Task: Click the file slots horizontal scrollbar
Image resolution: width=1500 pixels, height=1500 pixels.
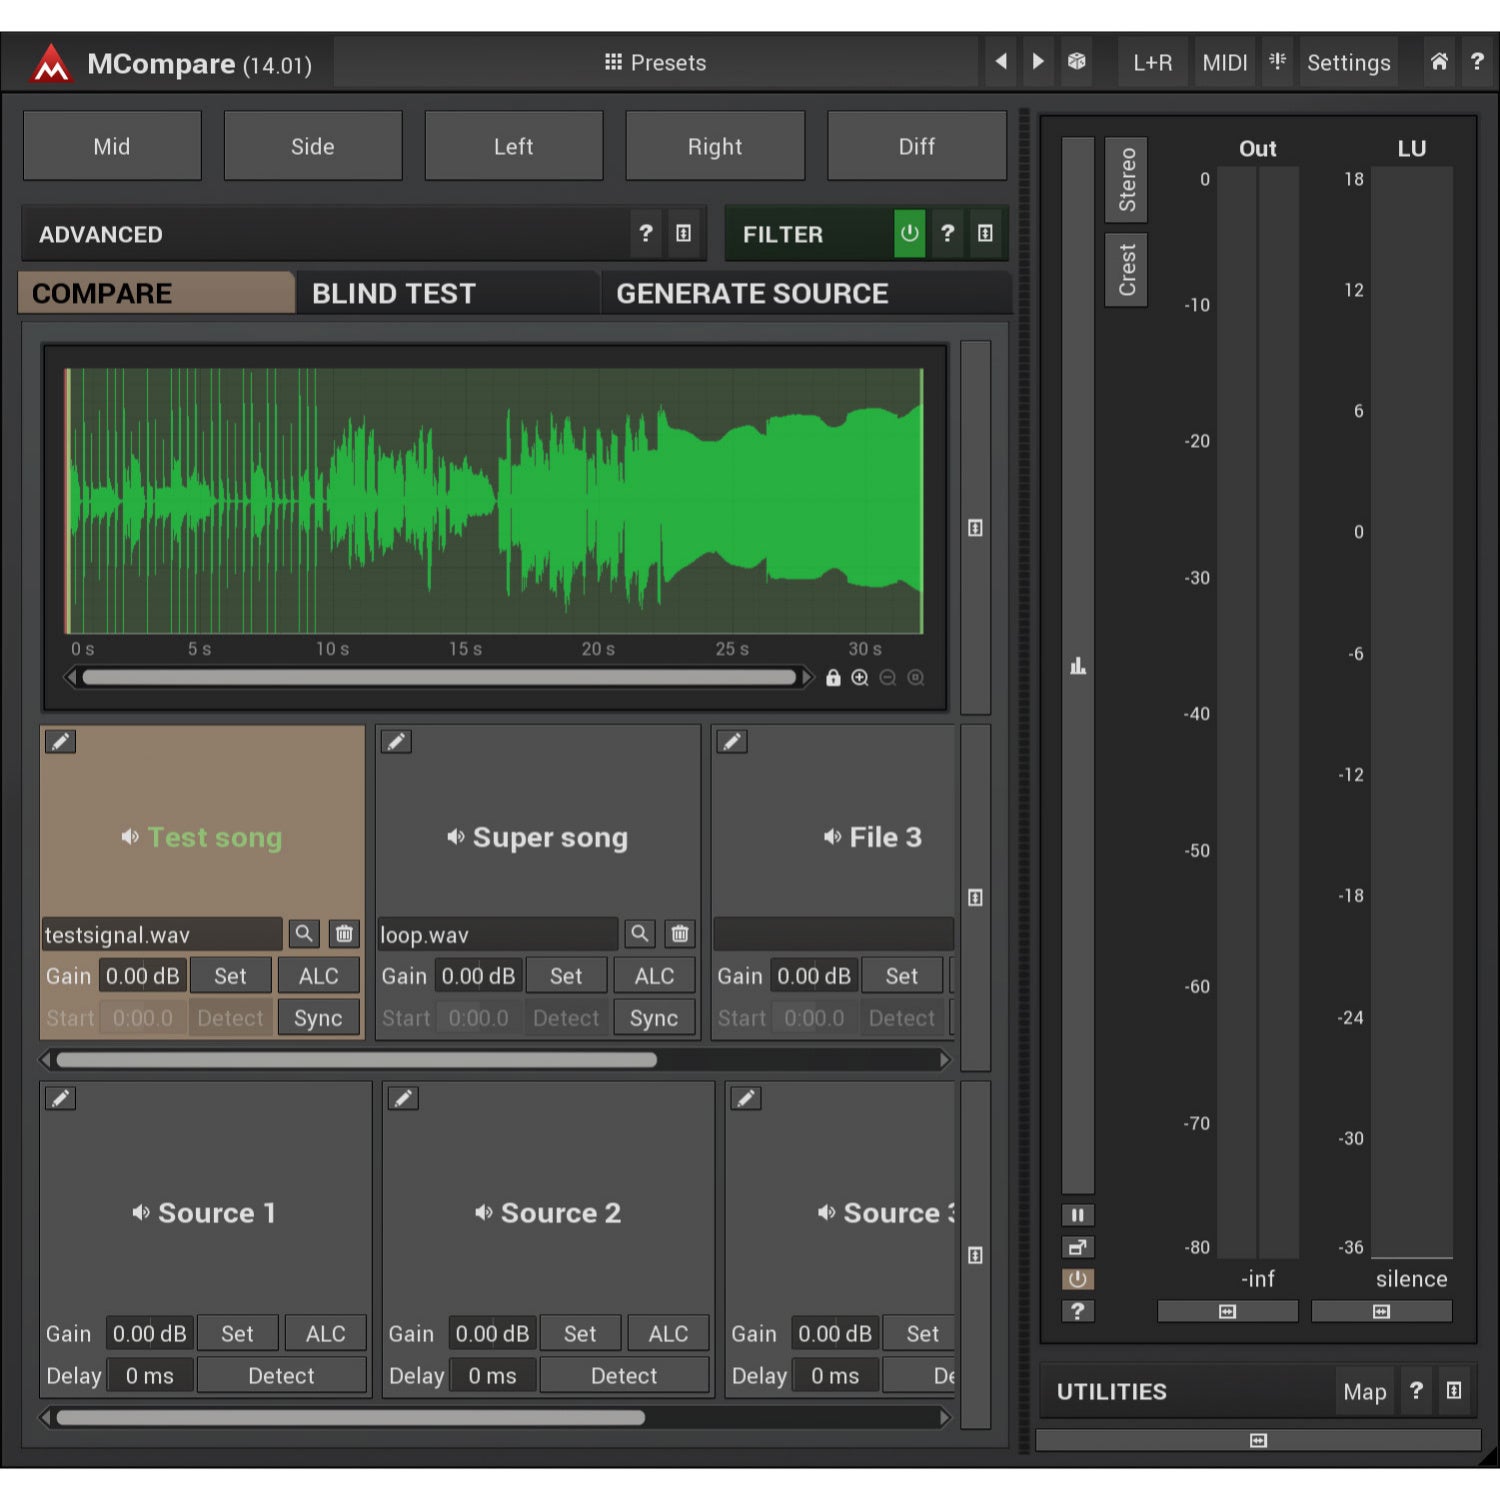Action: (x=356, y=1060)
